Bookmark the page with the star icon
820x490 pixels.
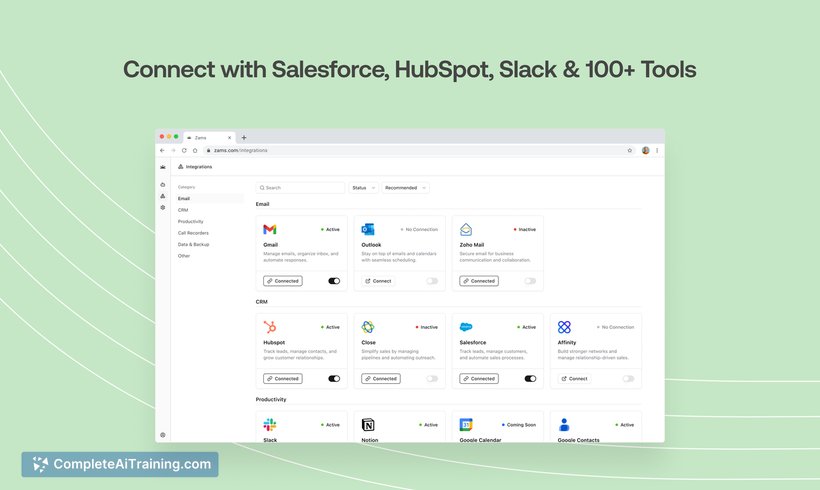tap(630, 150)
